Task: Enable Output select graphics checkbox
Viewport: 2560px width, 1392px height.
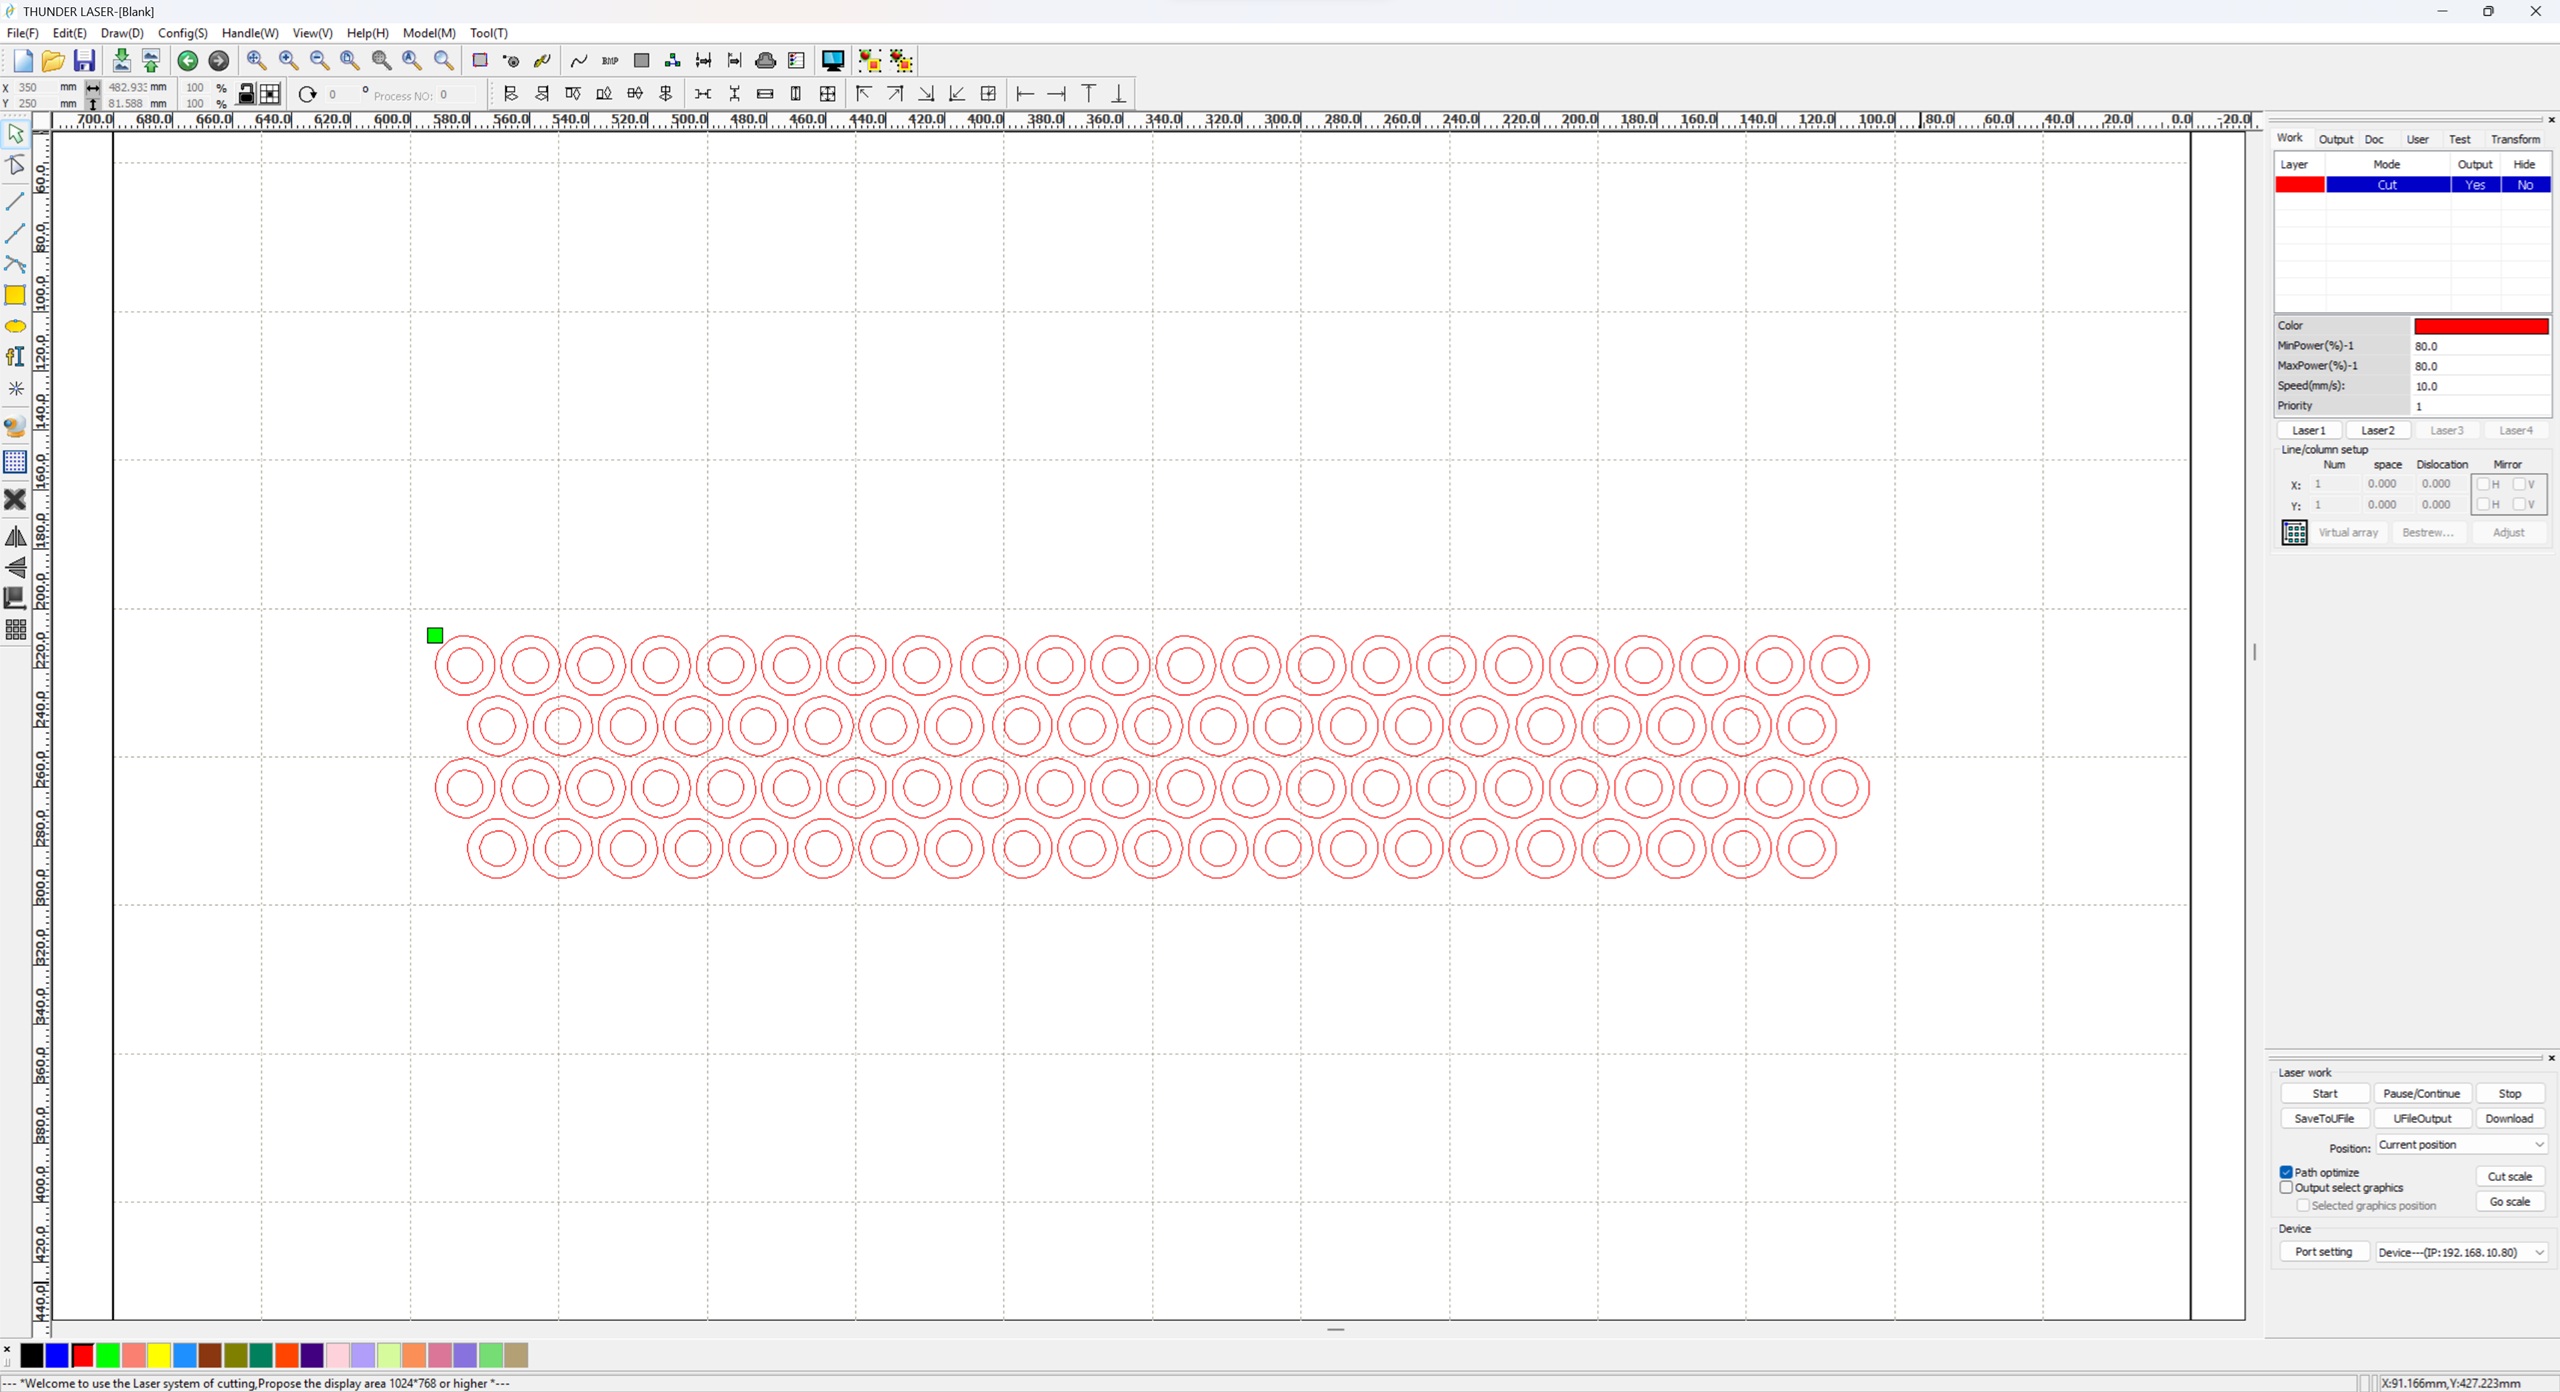Action: (2286, 1188)
